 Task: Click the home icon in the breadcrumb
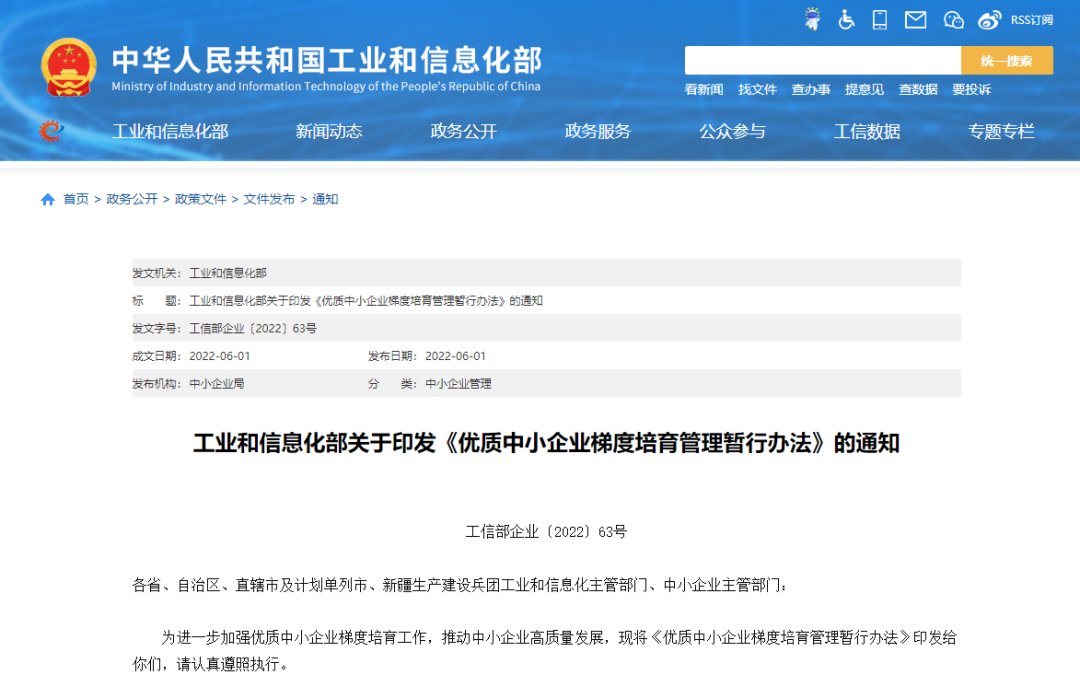(x=47, y=199)
